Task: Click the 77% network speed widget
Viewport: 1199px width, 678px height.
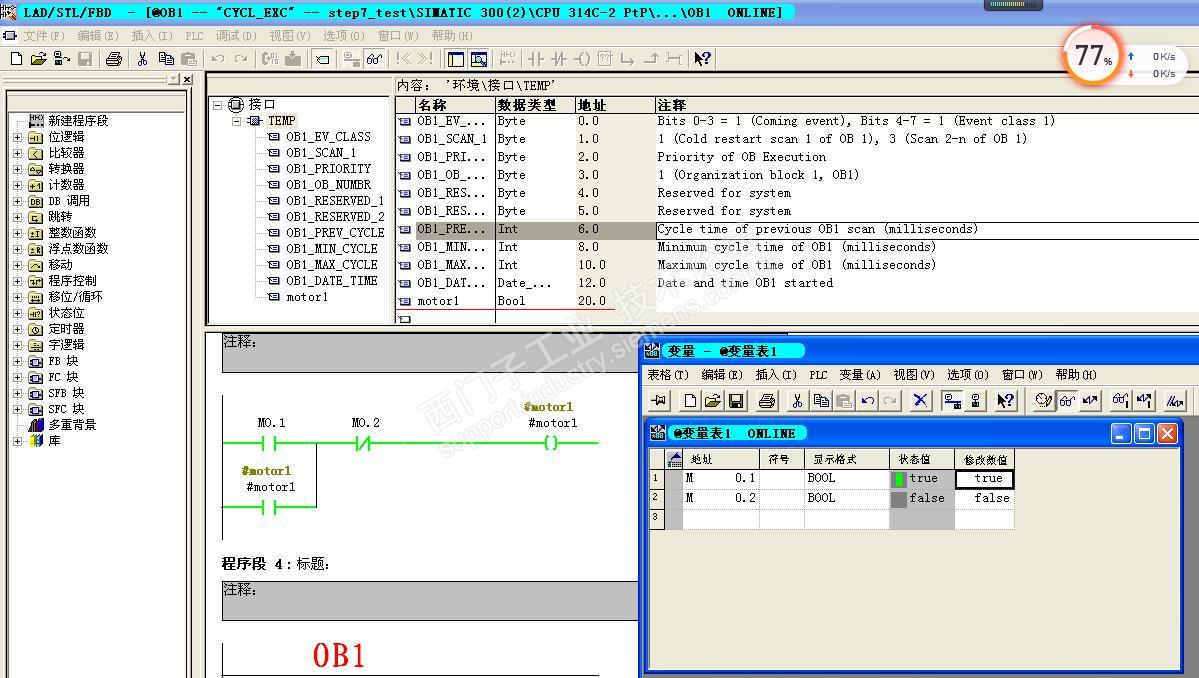Action: (1091, 55)
